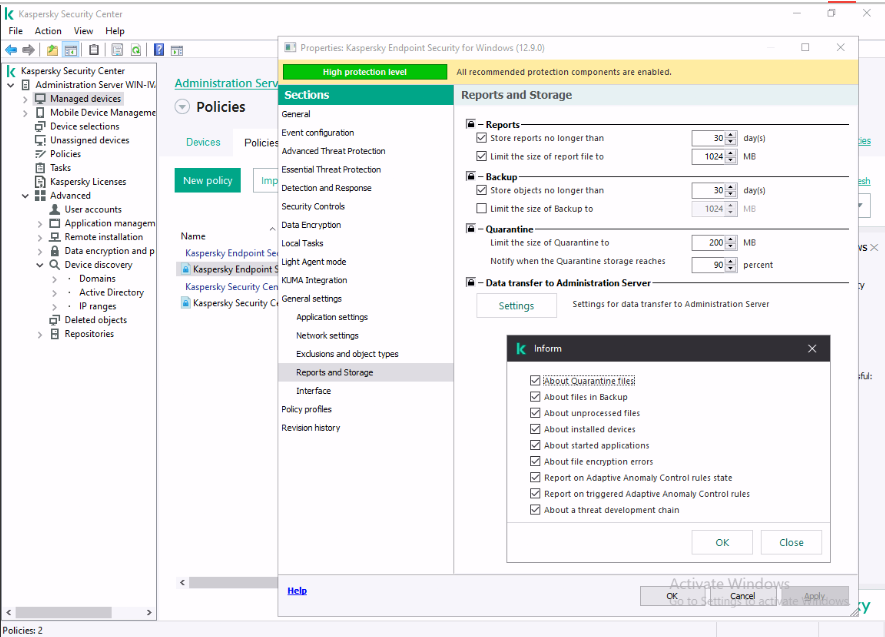Click the export list toolbar icon

117,50
